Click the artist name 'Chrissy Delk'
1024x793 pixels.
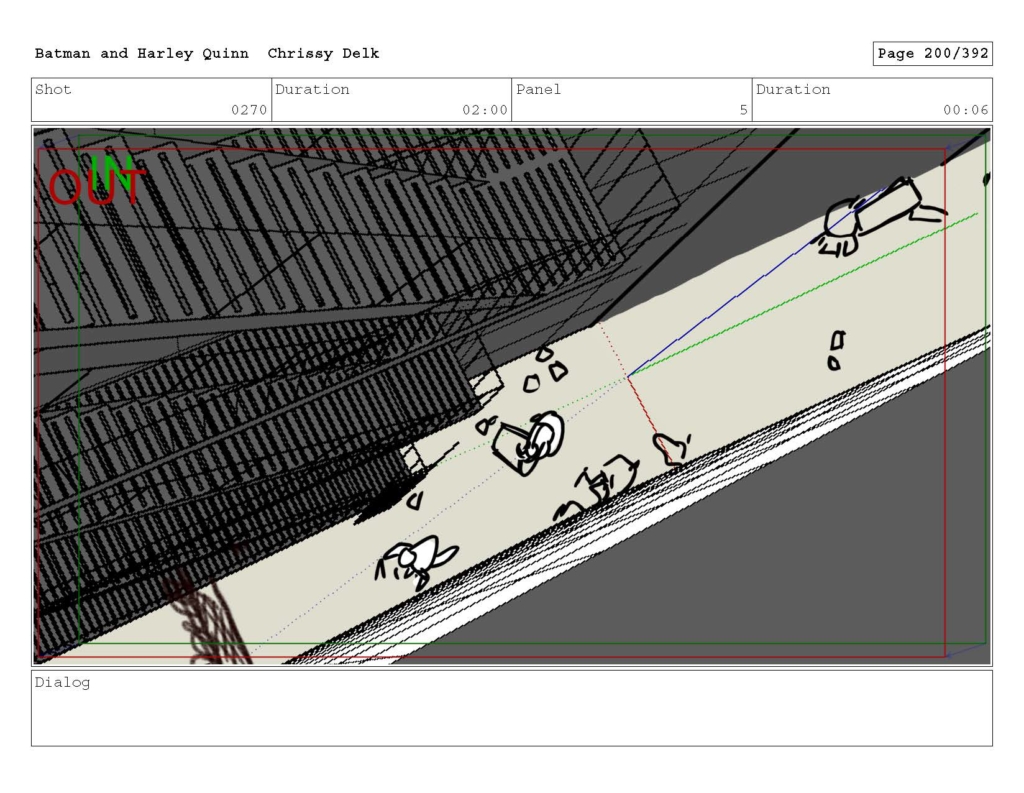(323, 54)
